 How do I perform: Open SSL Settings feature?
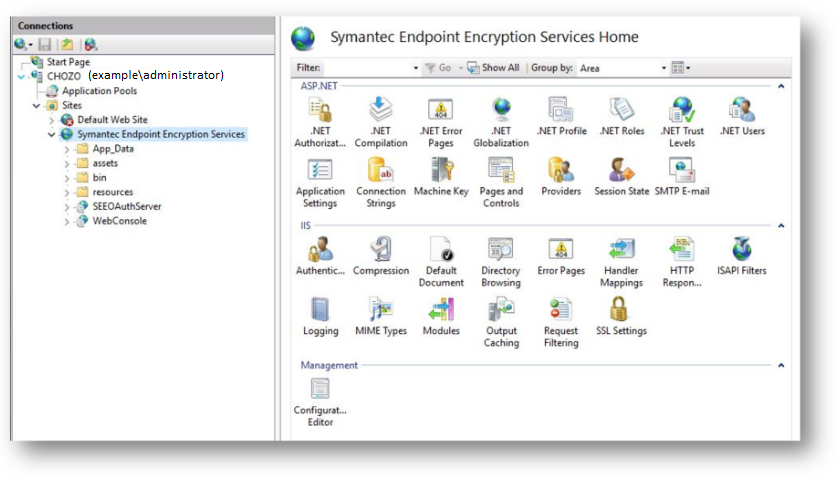point(621,317)
